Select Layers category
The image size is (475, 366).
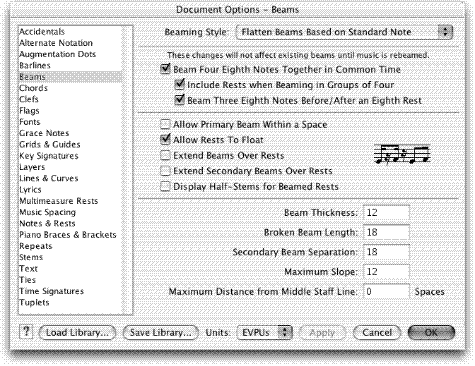70,167
